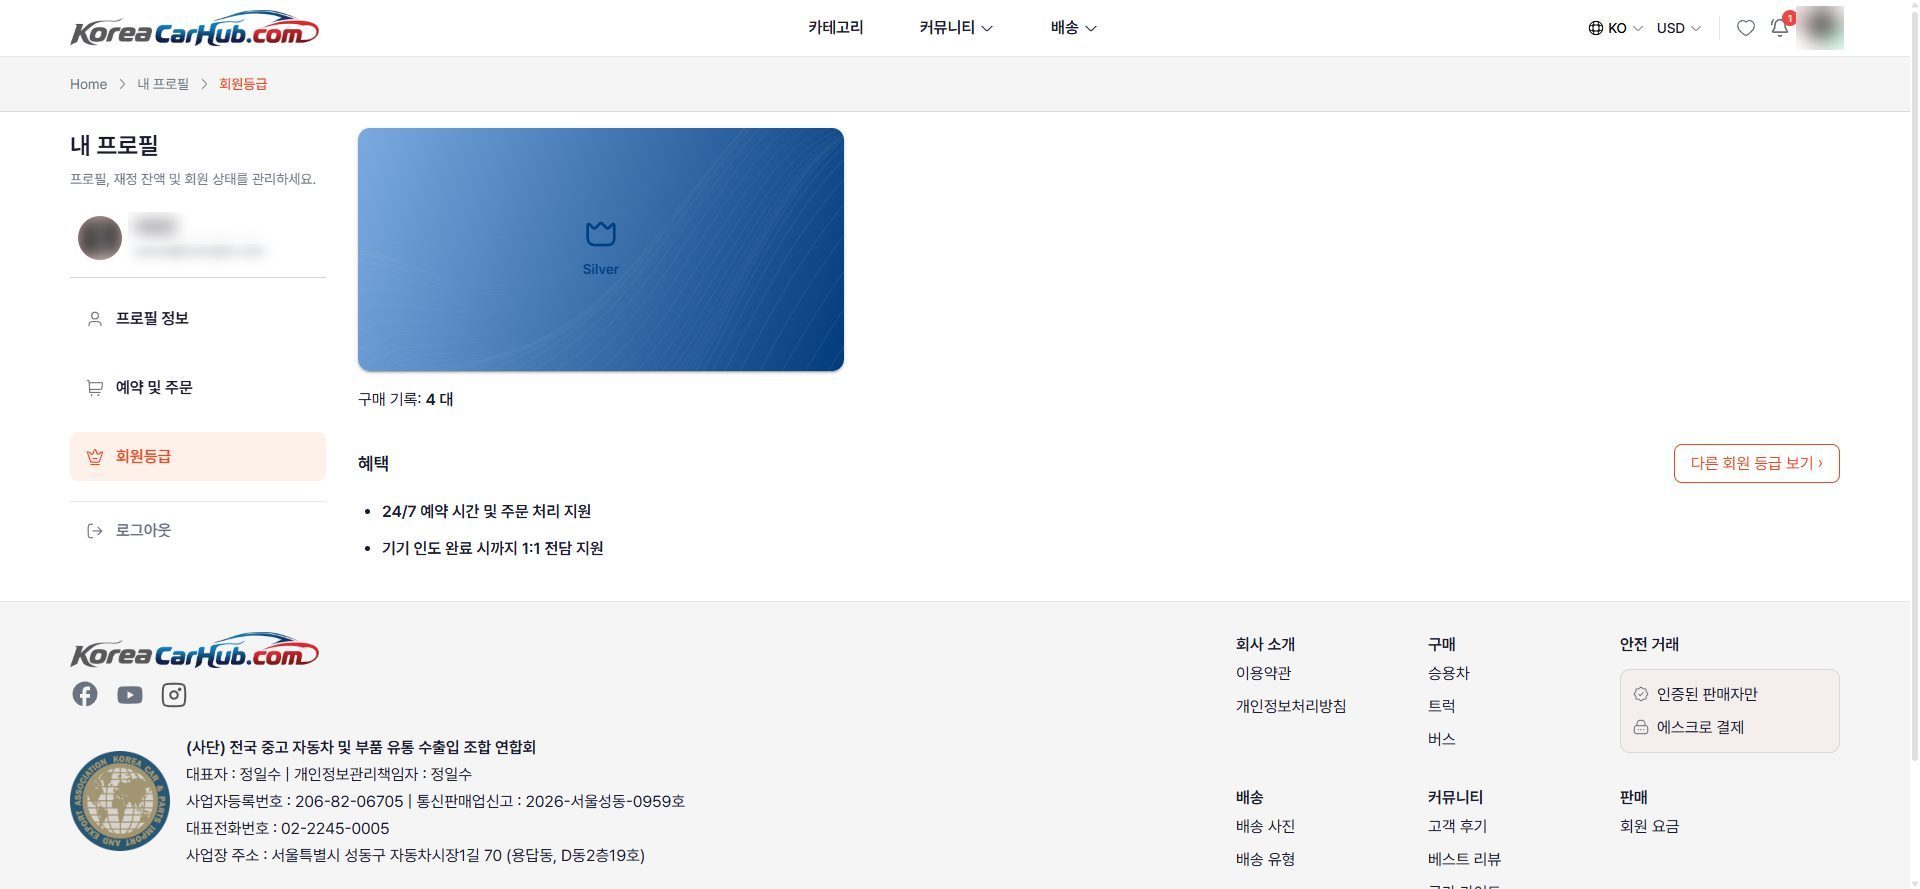Viewport: 1920px width, 889px height.
Task: Open 베스트 리뷰 footer link
Action: pos(1464,859)
